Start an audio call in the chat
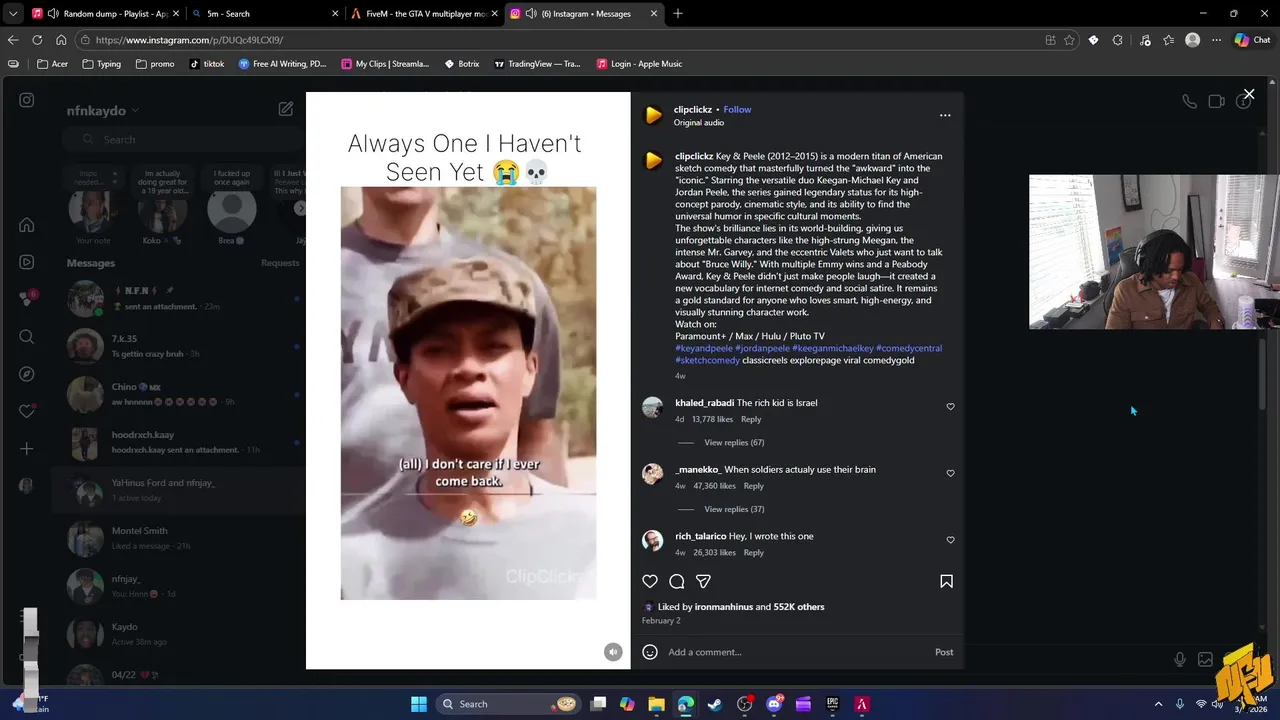The width and height of the screenshot is (1280, 720). tap(1189, 101)
